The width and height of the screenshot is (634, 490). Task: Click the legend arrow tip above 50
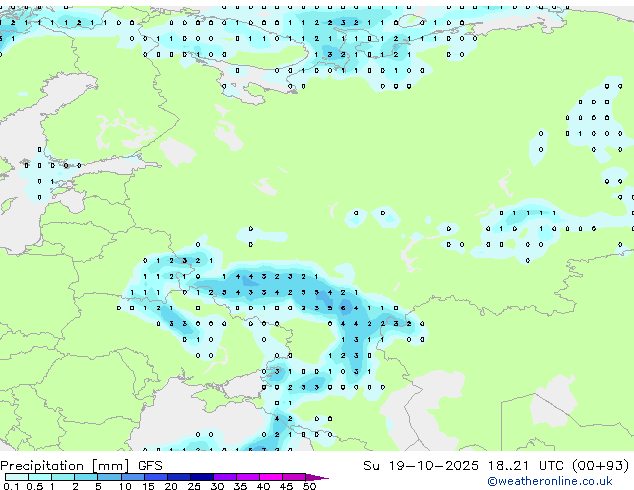317,477
